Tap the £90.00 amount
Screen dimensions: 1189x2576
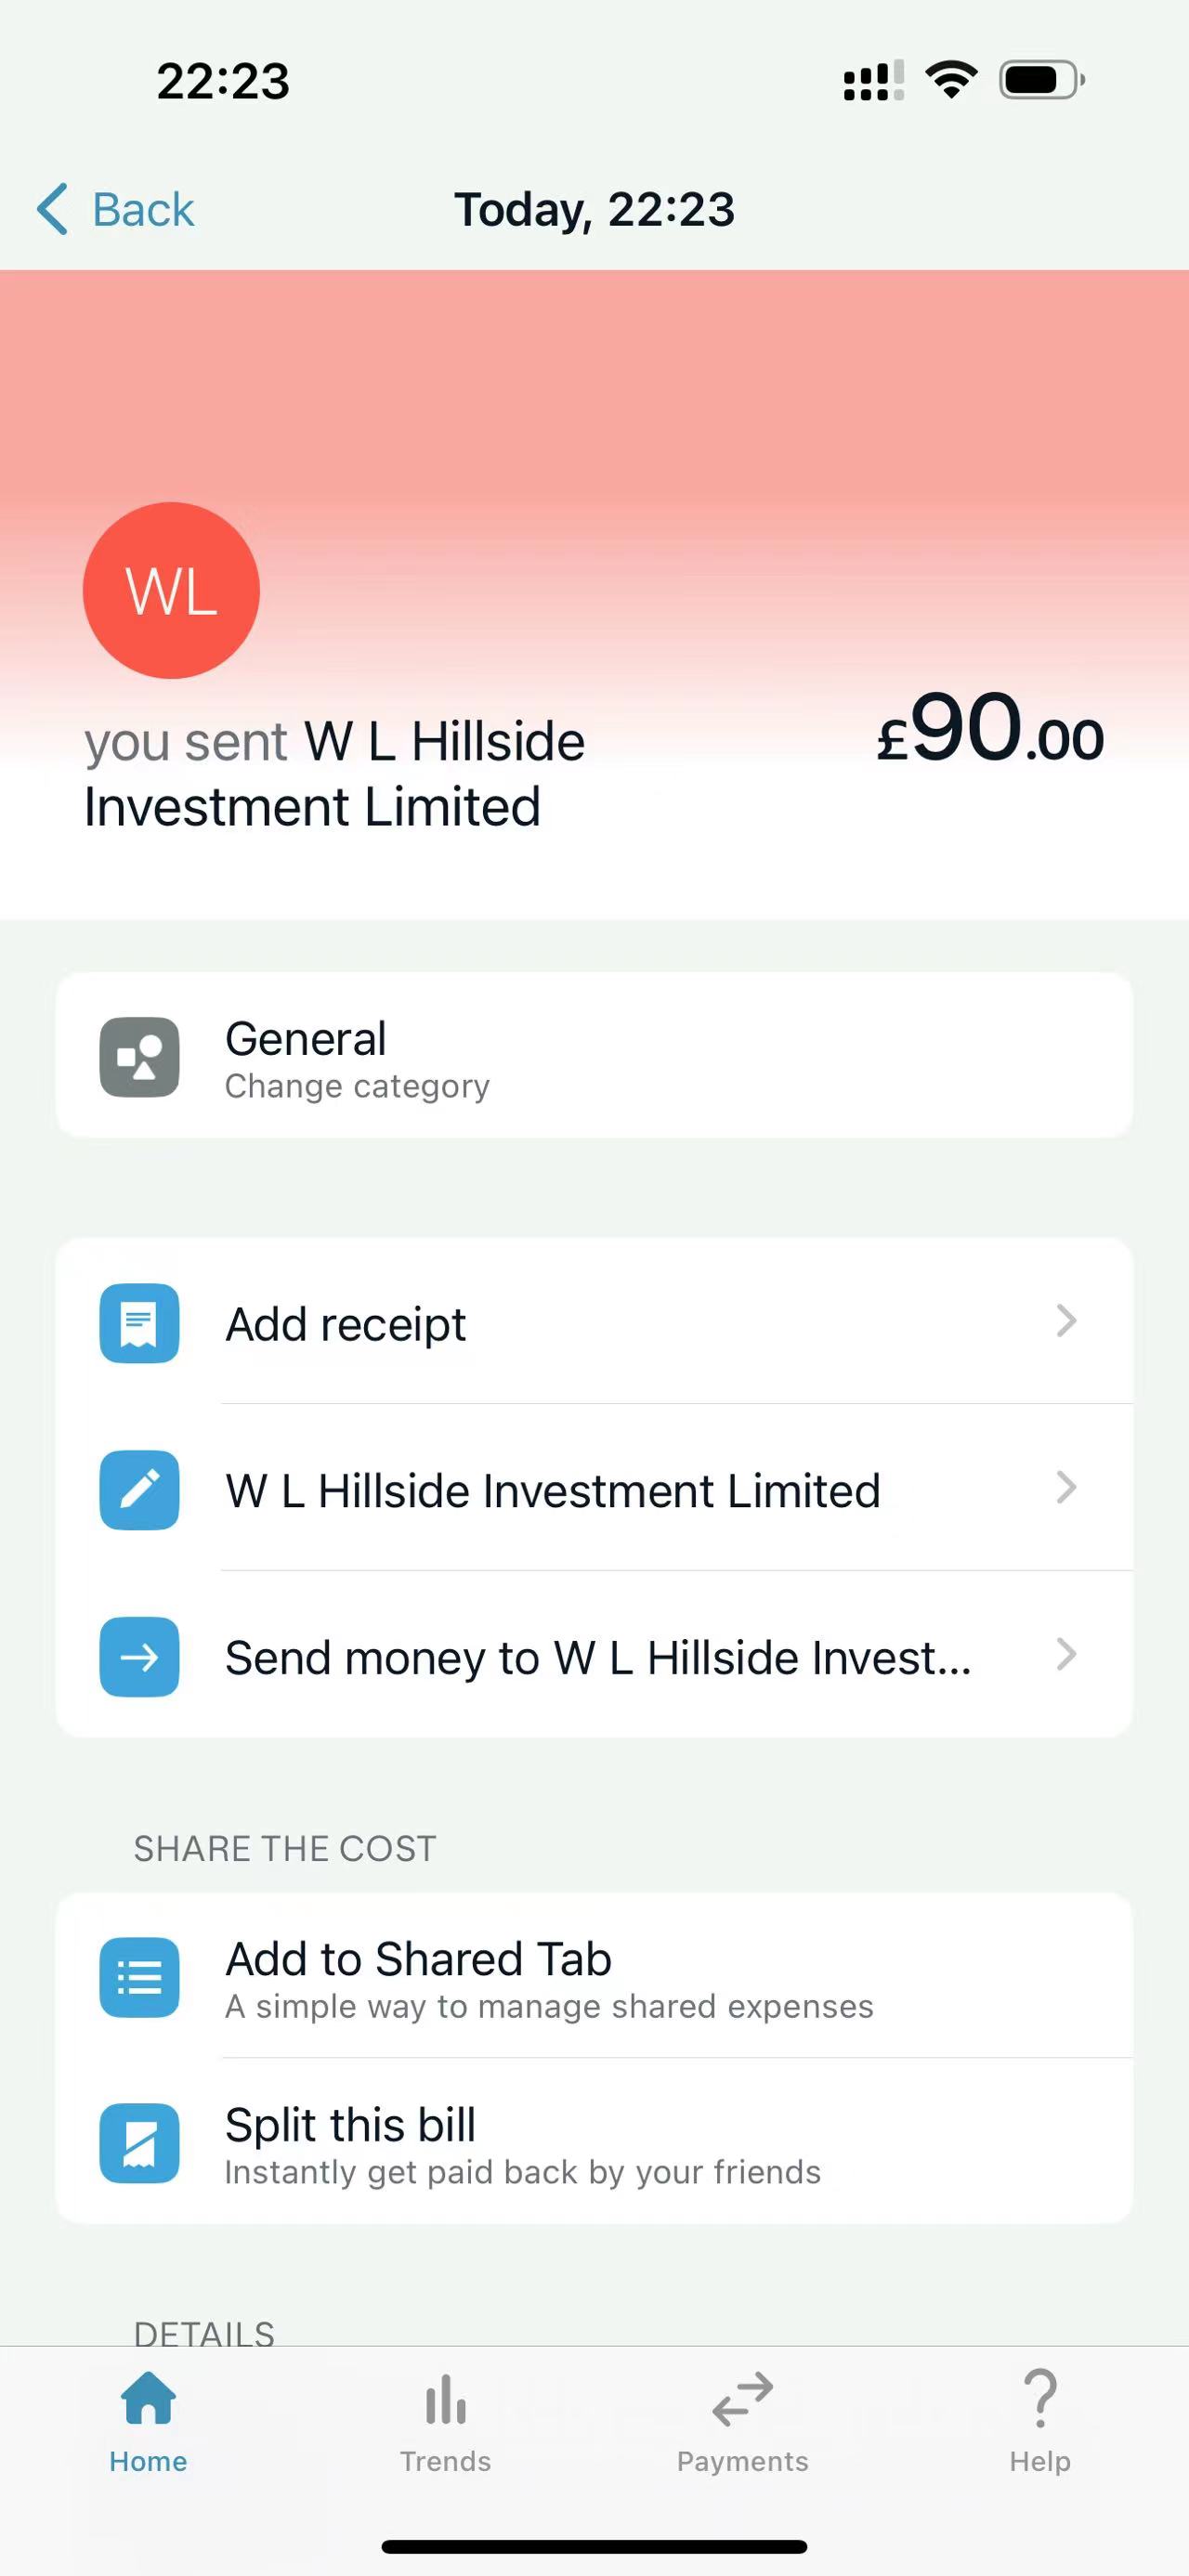point(990,730)
